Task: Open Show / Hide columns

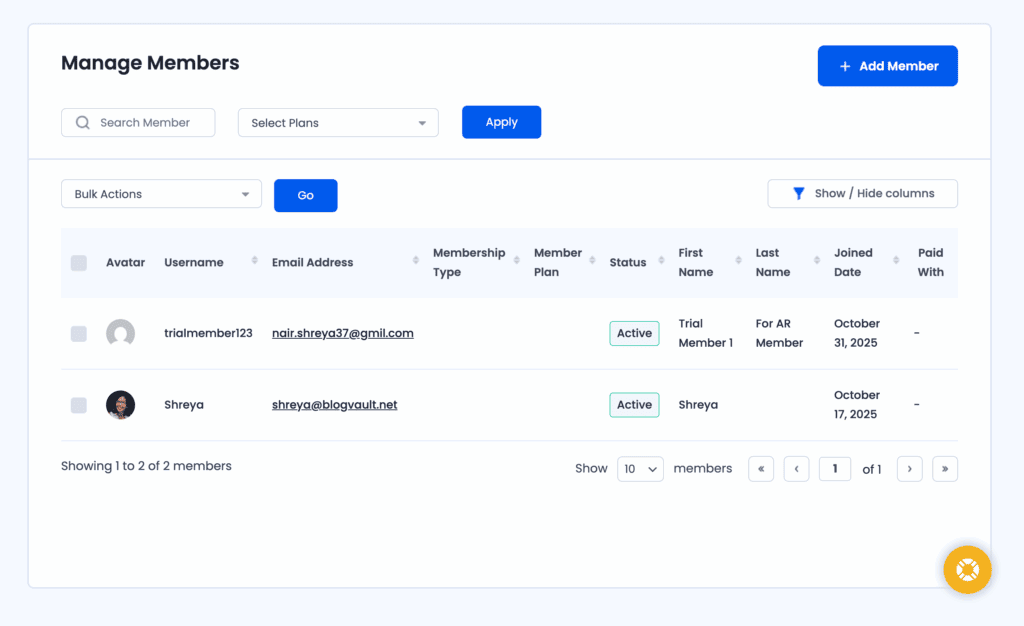Action: click(863, 194)
